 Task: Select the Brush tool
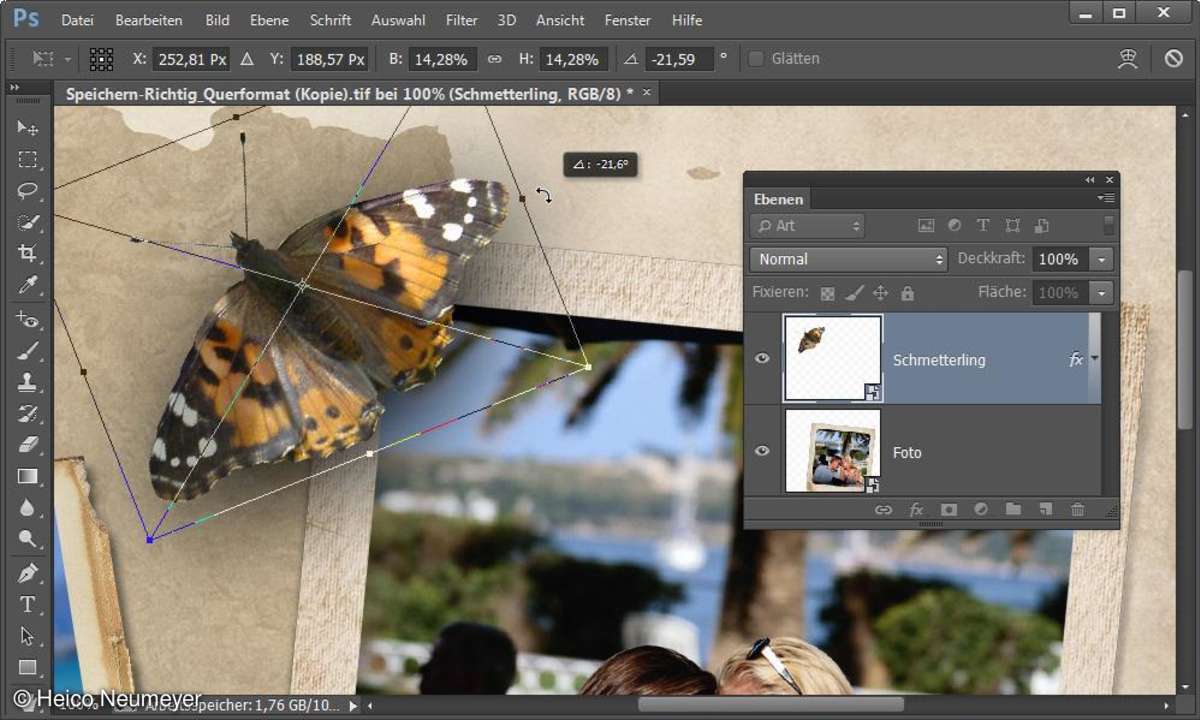[27, 350]
